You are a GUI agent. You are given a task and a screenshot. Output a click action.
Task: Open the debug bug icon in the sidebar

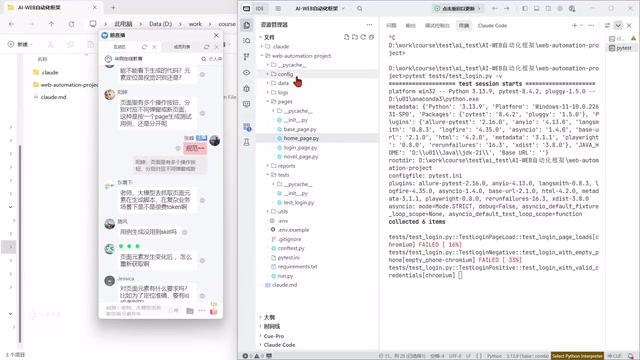coord(247,89)
